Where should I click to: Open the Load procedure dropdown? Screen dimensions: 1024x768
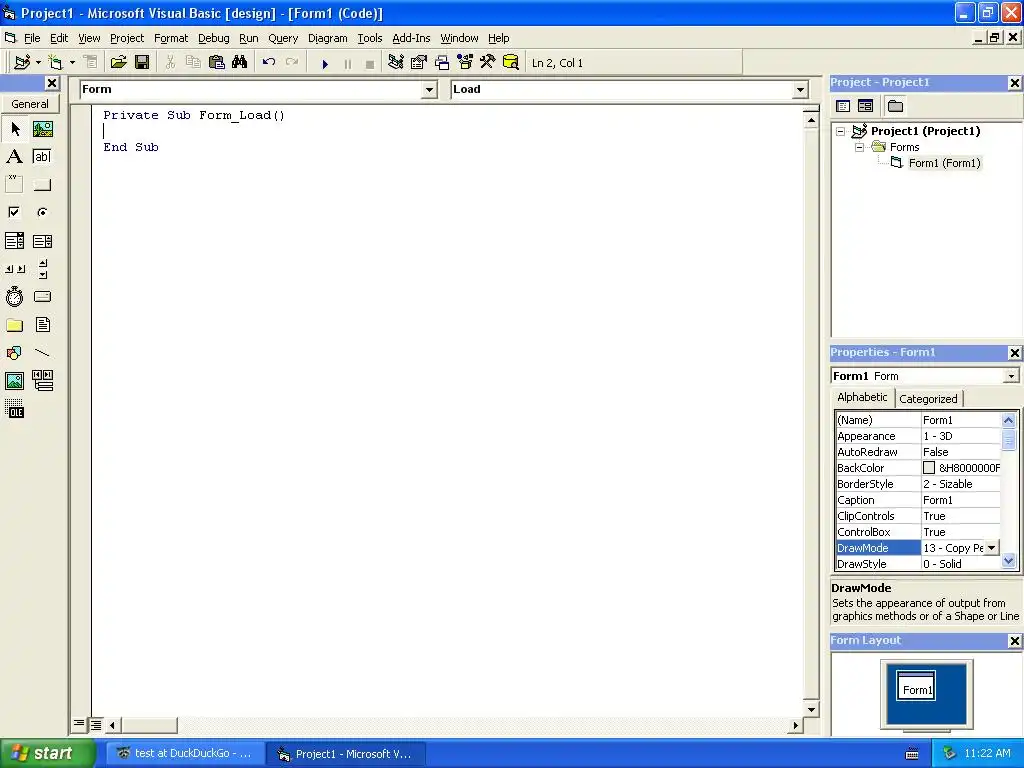point(801,89)
